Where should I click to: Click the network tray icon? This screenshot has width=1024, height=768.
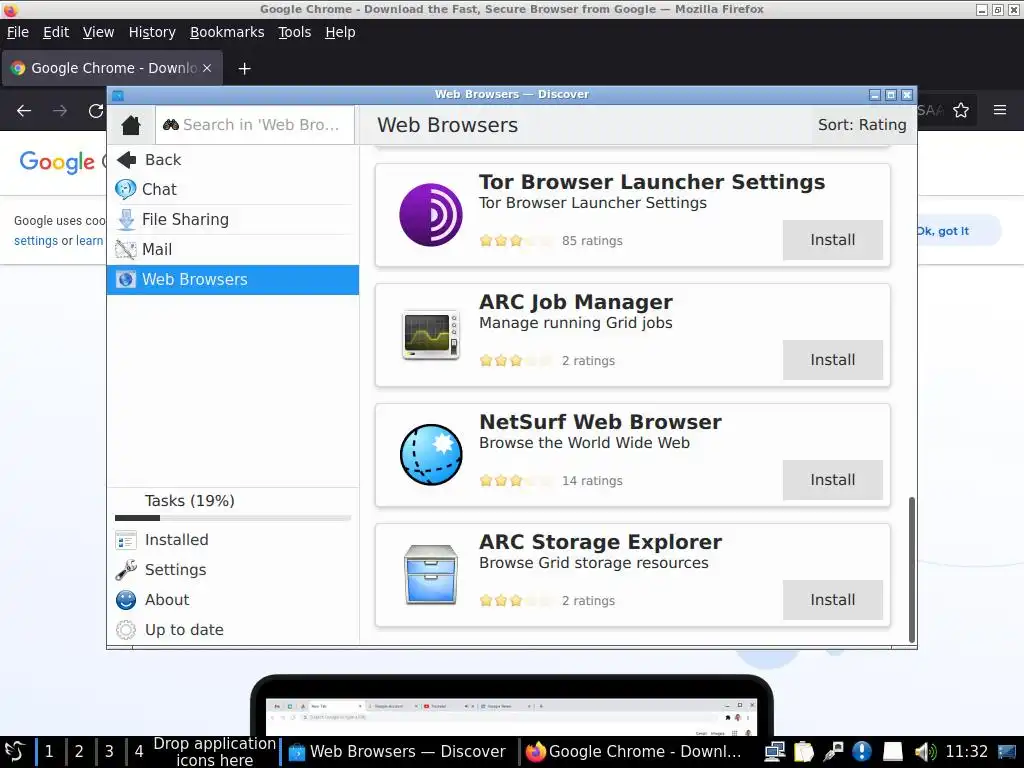(x=775, y=752)
